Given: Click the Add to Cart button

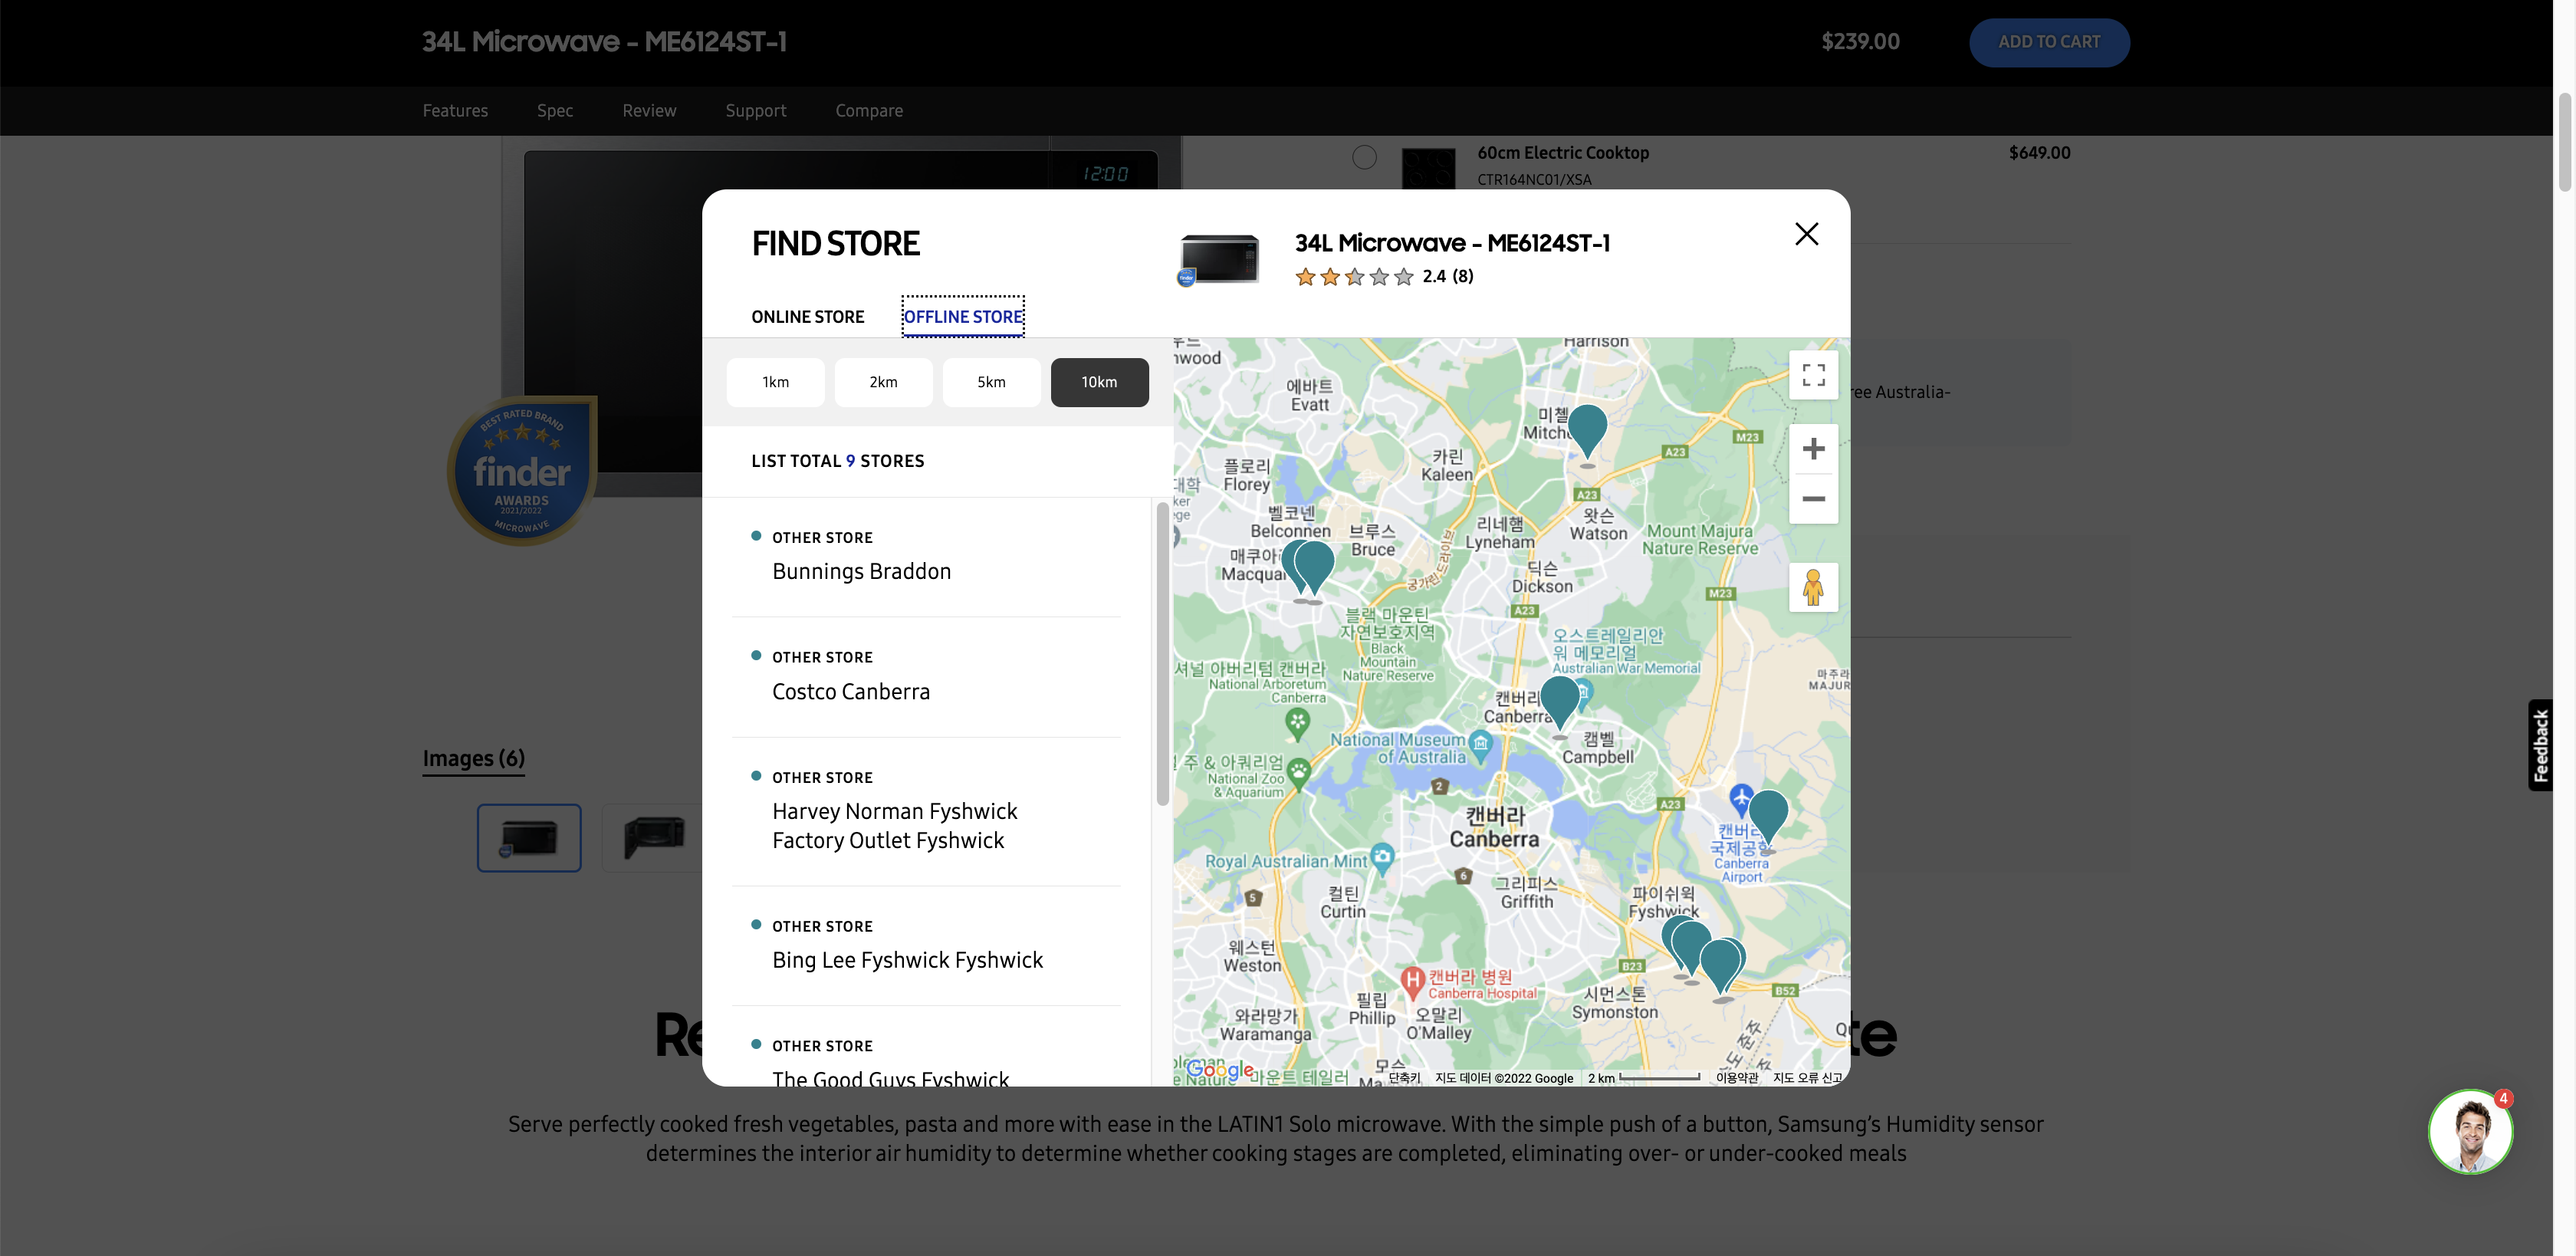Looking at the screenshot, I should click(x=2049, y=42).
